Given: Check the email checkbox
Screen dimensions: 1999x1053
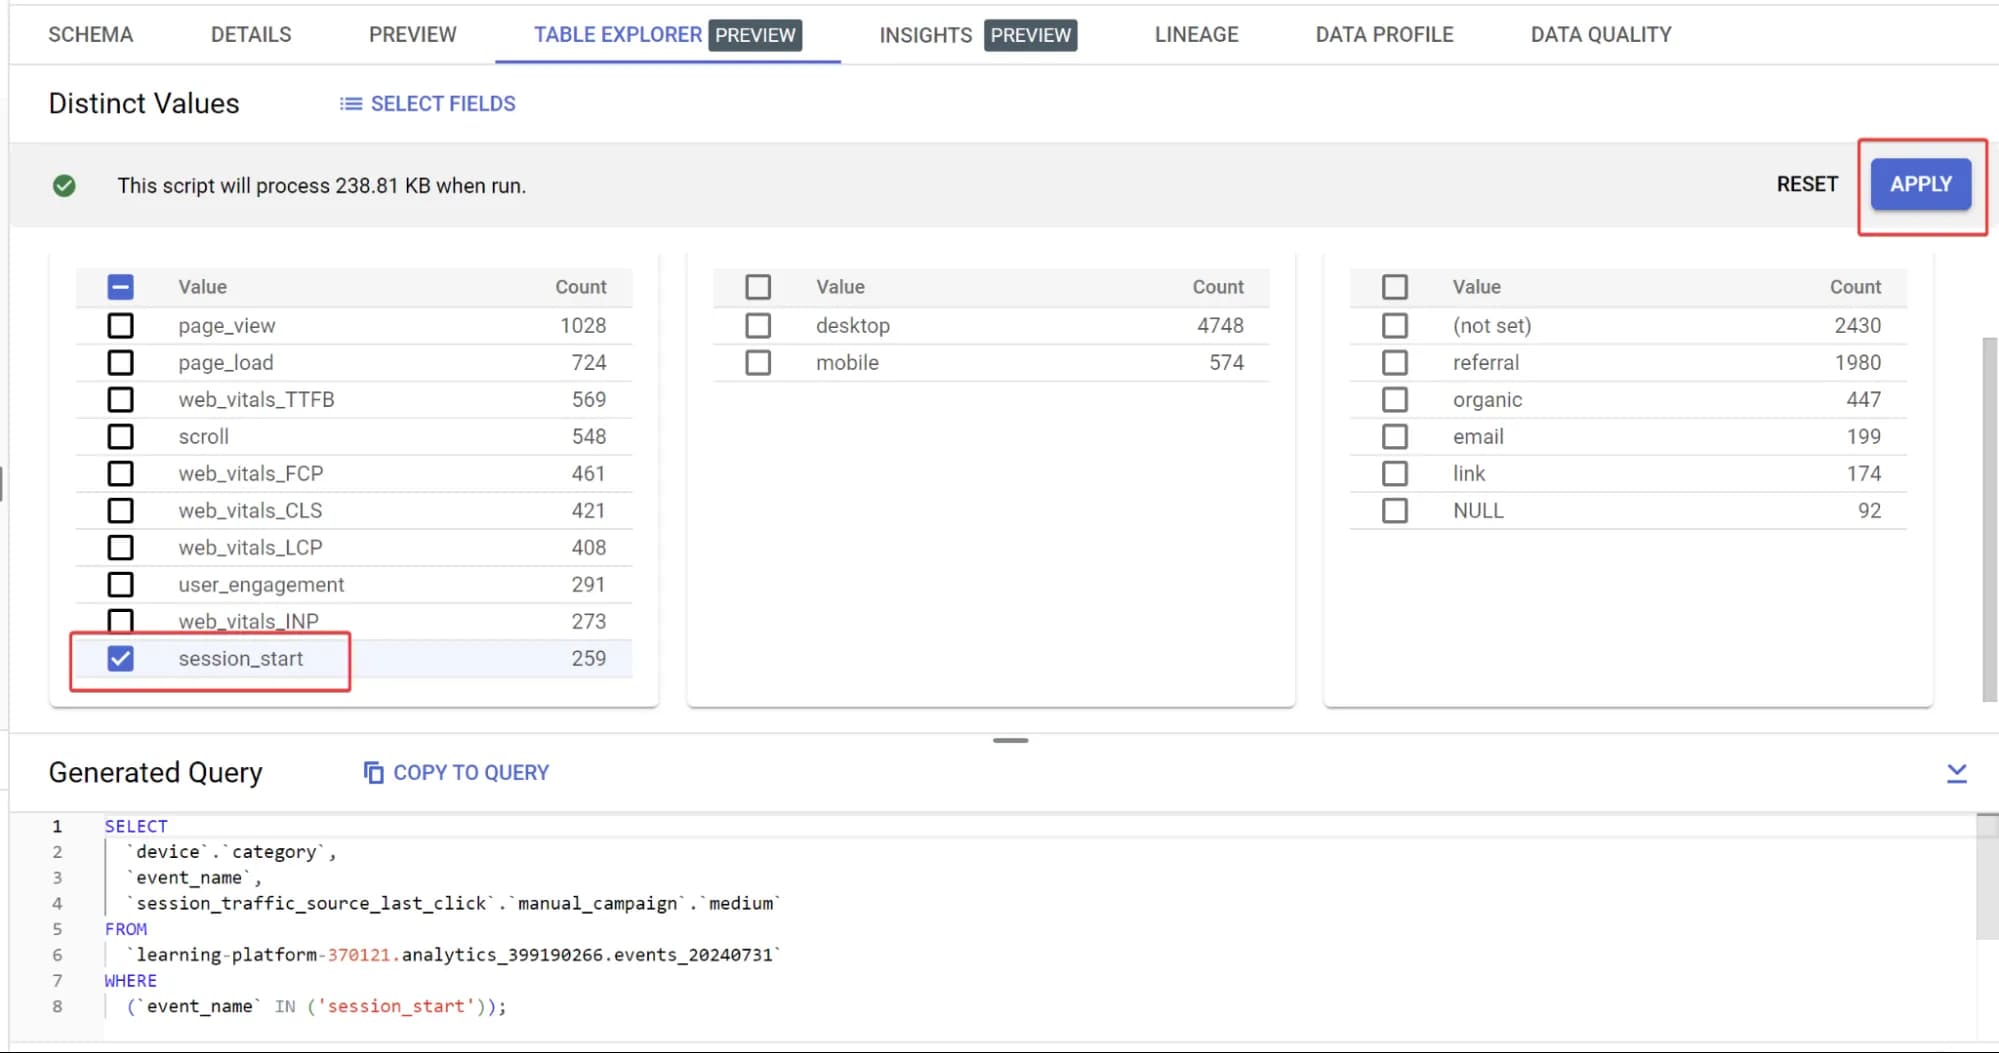Looking at the screenshot, I should [1394, 437].
